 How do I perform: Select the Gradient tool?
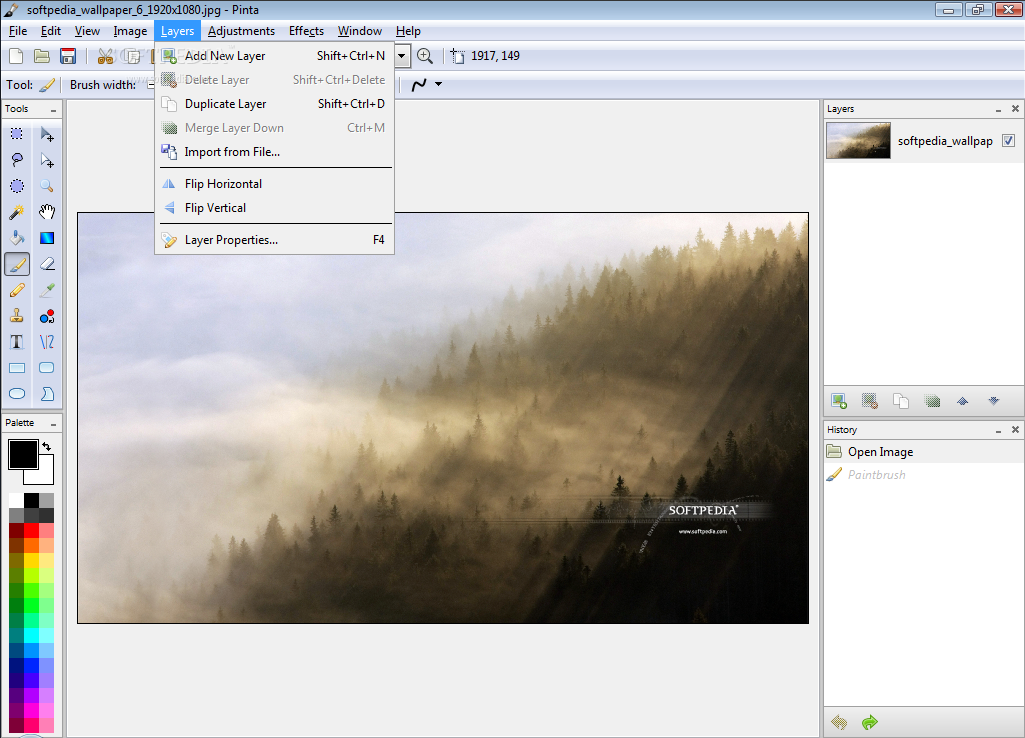[47, 238]
